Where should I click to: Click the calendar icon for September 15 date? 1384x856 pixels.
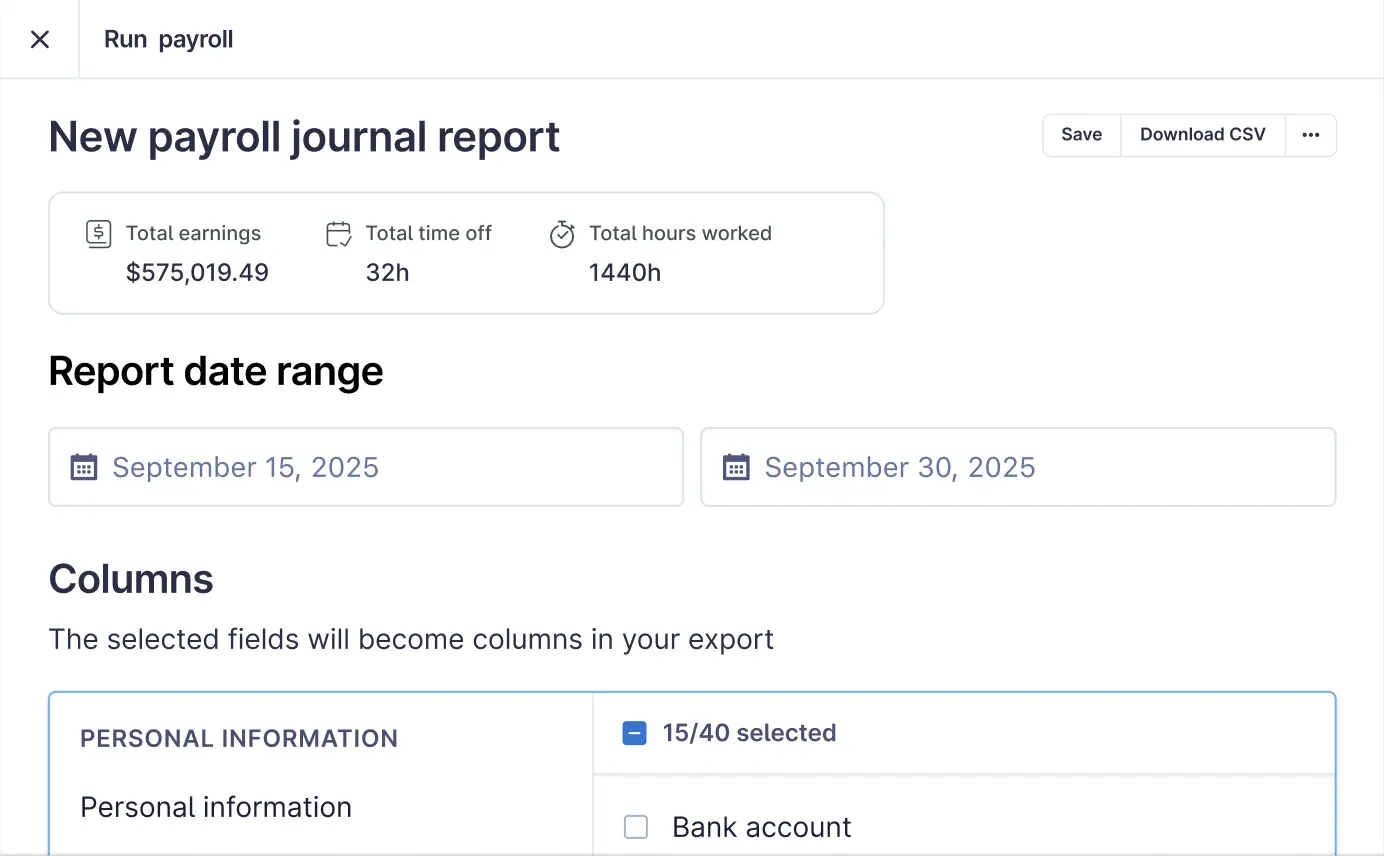pos(84,467)
